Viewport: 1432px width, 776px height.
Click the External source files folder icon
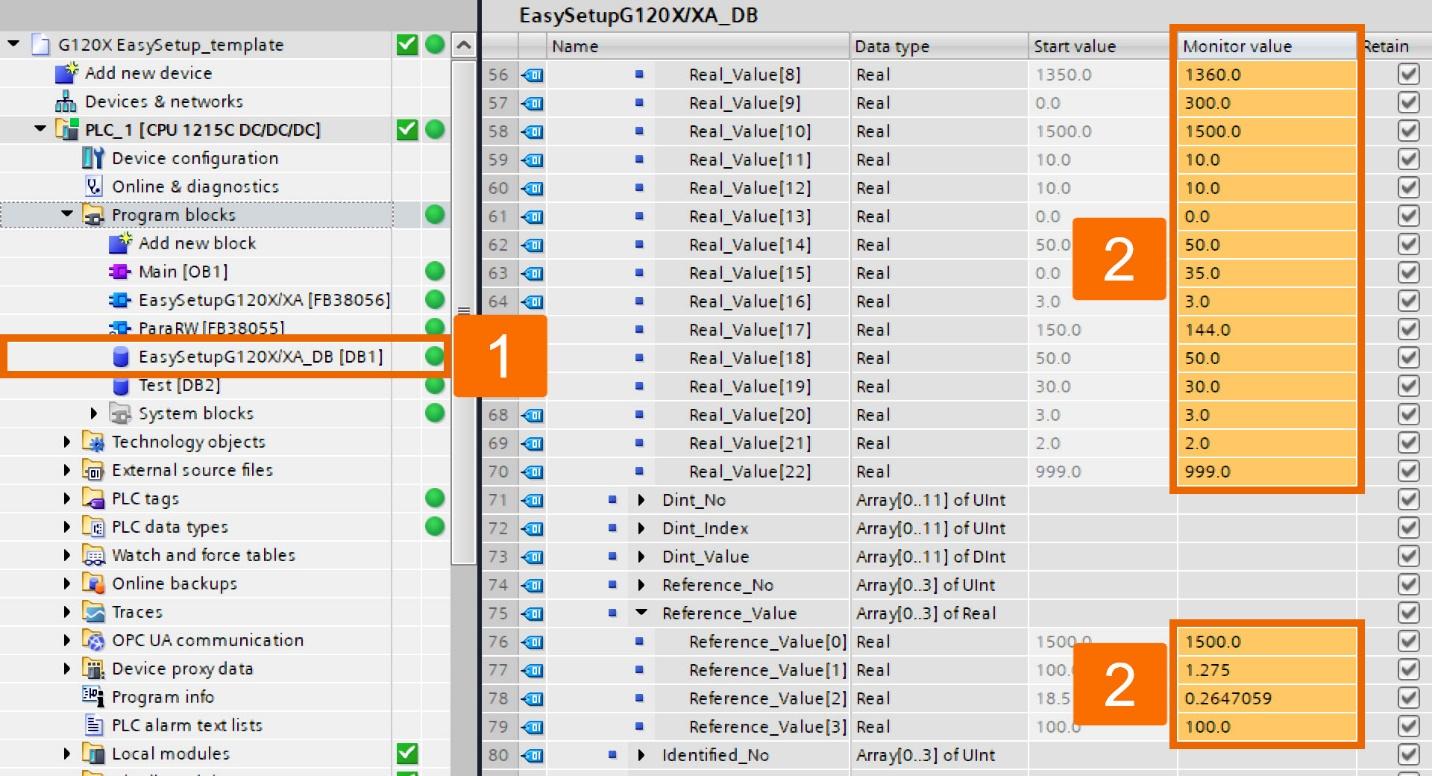(93, 470)
